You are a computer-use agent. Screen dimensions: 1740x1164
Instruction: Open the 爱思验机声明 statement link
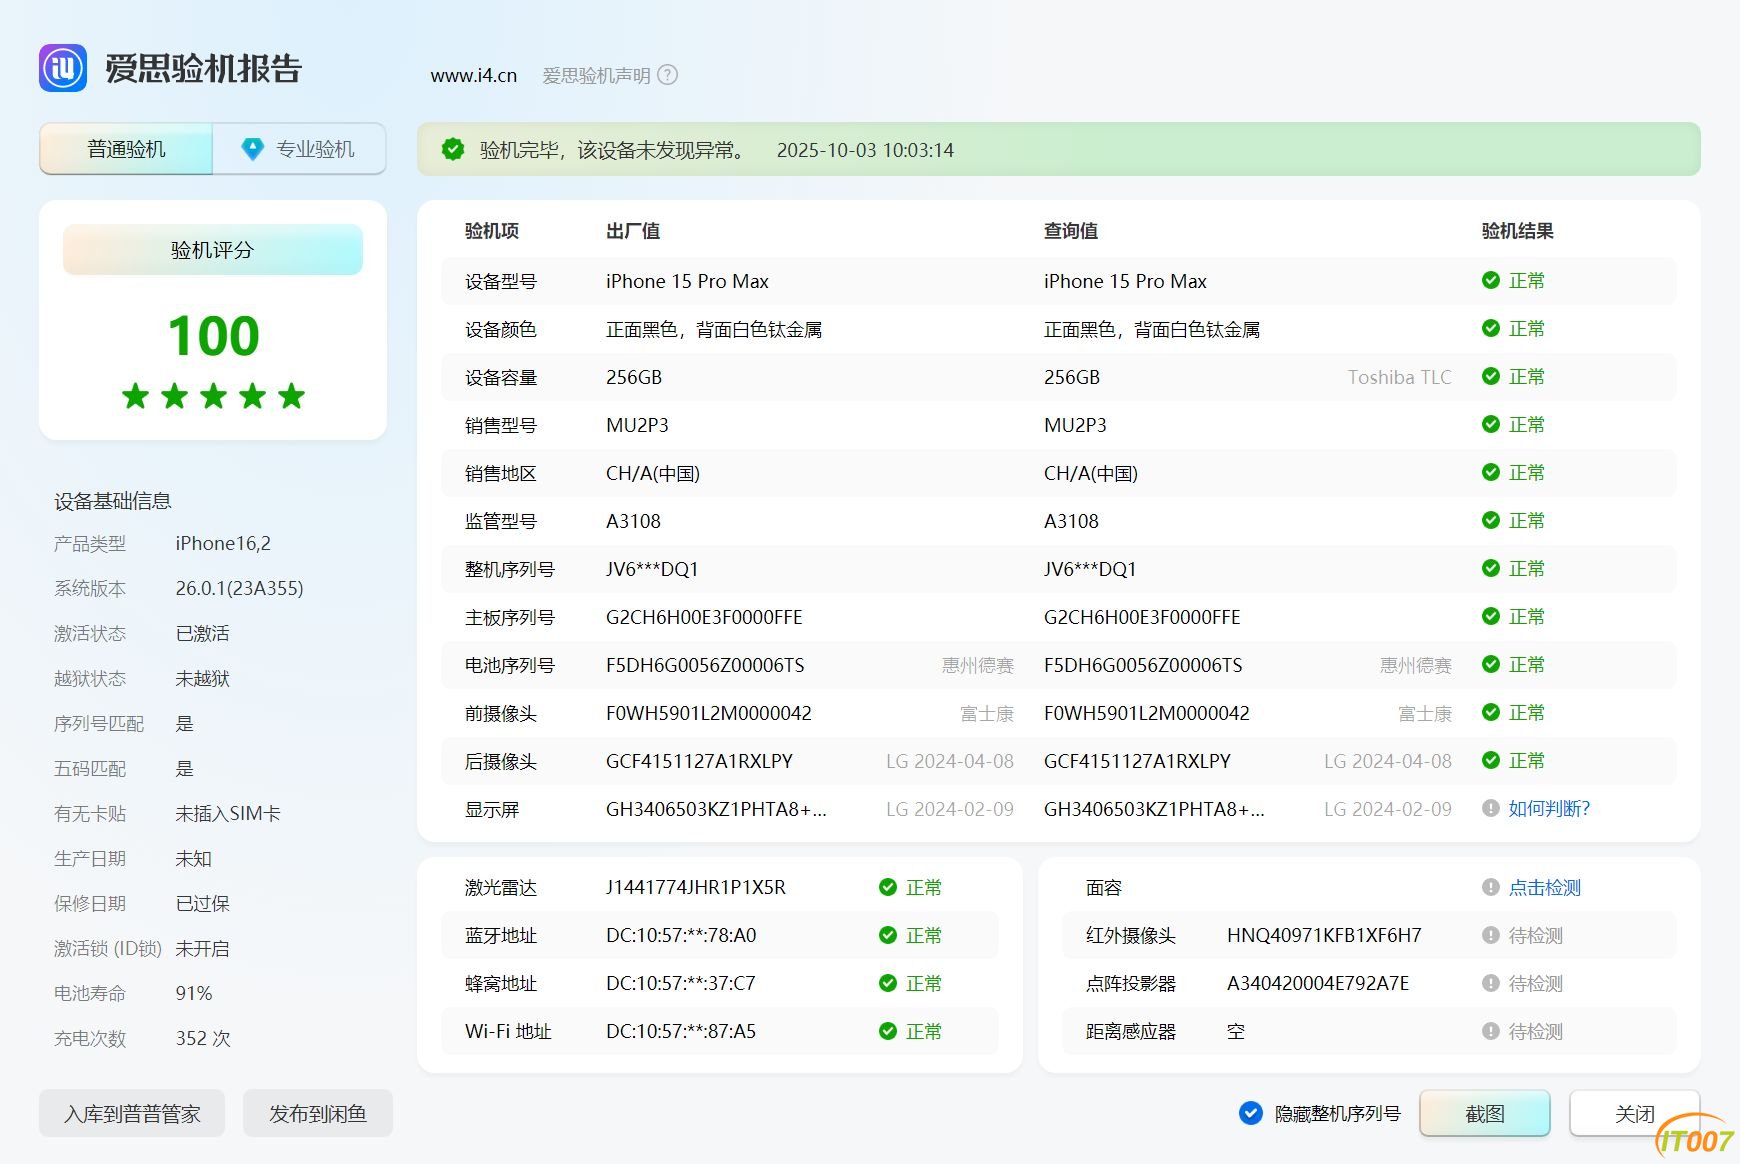[x=596, y=75]
